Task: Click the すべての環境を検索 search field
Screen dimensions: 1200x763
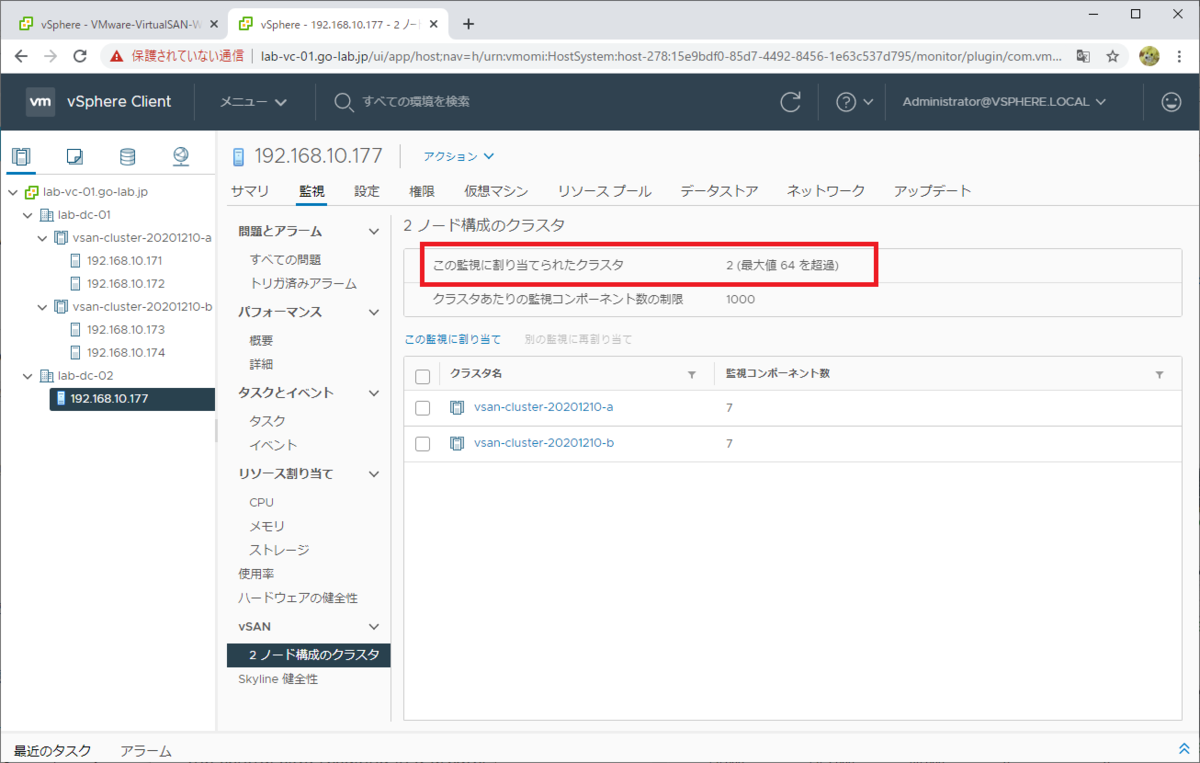Action: click(x=416, y=102)
